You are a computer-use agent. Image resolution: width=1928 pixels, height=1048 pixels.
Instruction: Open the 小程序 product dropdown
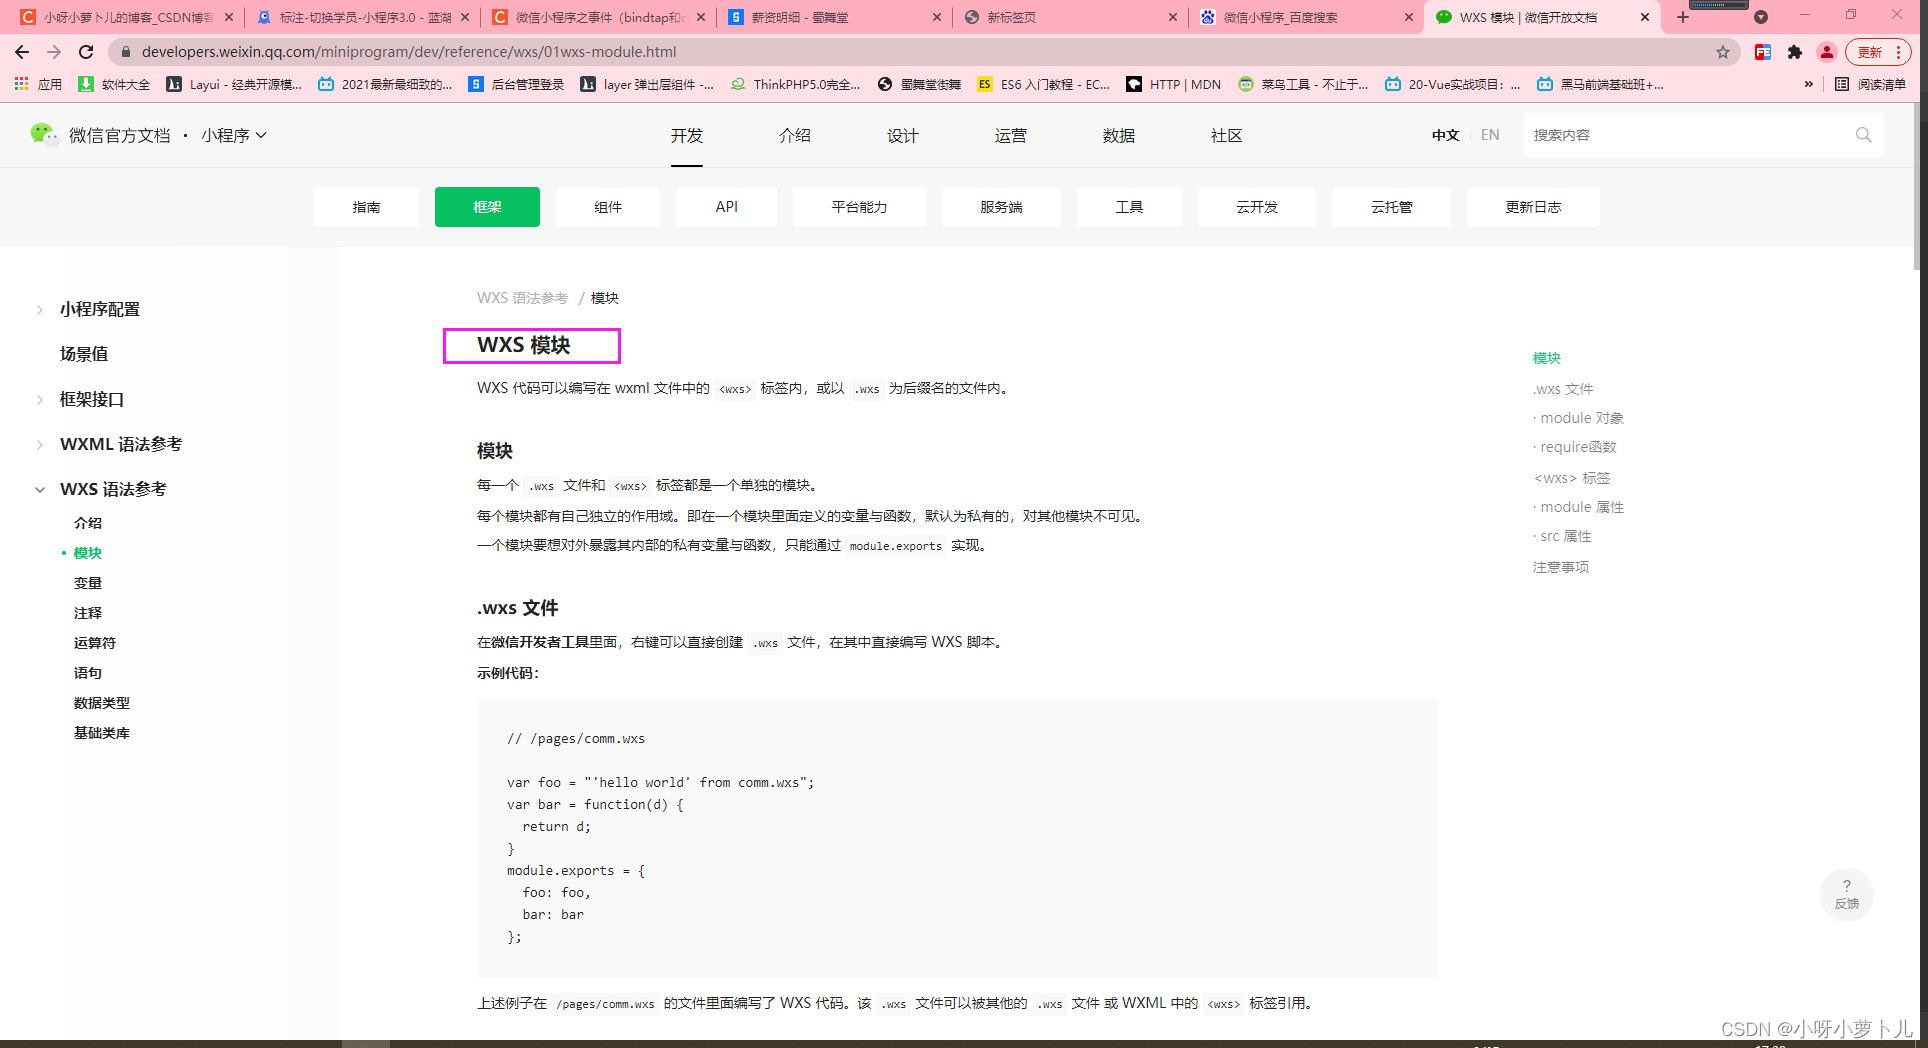coord(234,135)
